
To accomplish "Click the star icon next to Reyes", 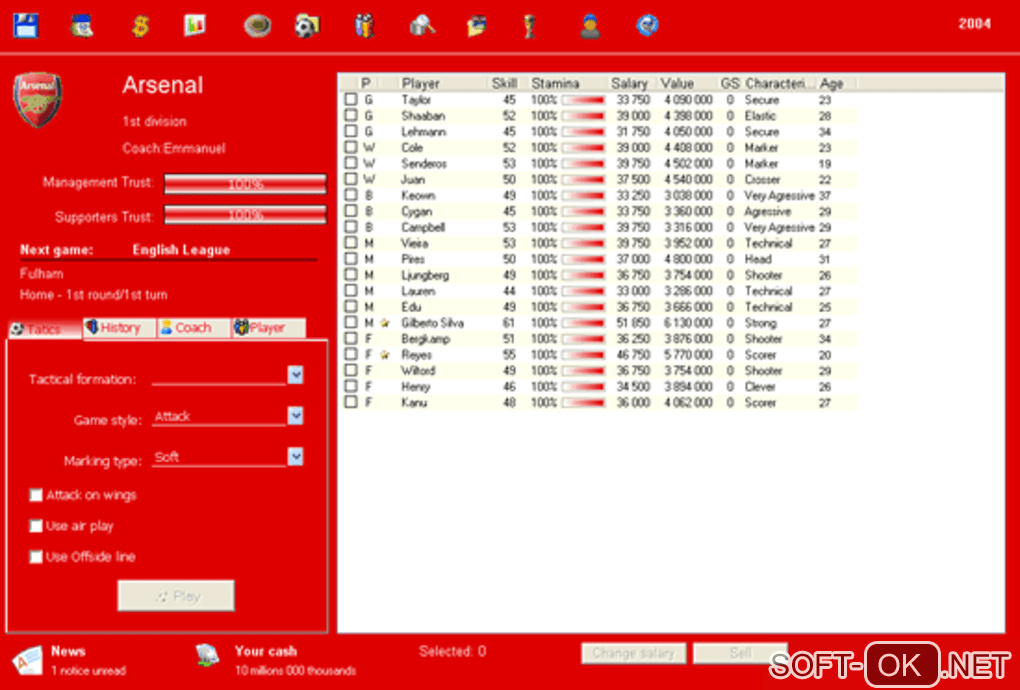I will point(384,355).
